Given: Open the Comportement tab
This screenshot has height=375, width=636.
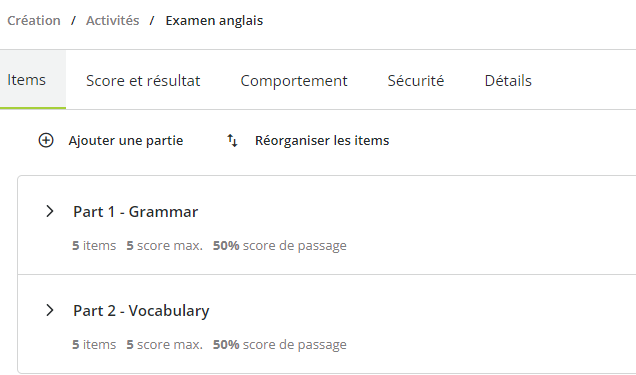Looking at the screenshot, I should coord(294,81).
